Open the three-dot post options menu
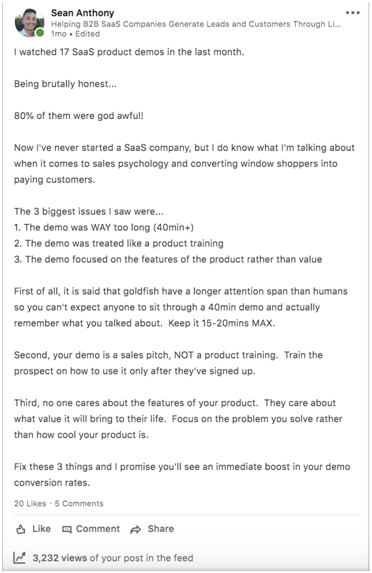Screen dimensions: 372x573 353,13
